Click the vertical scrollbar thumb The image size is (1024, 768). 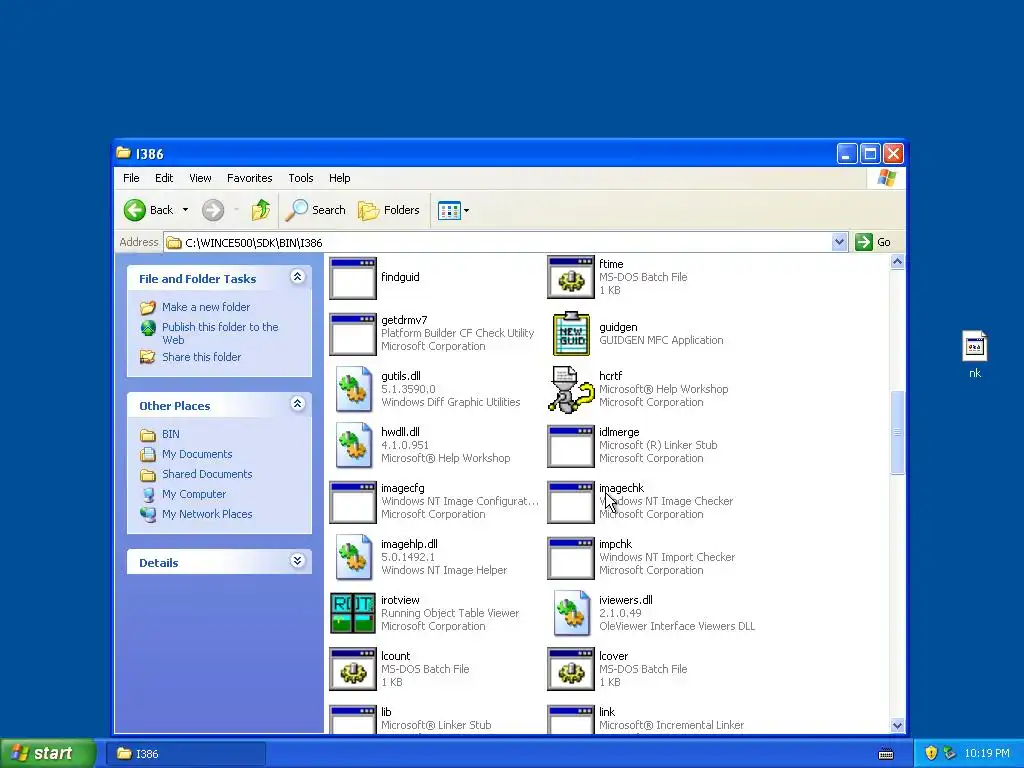tap(897, 432)
